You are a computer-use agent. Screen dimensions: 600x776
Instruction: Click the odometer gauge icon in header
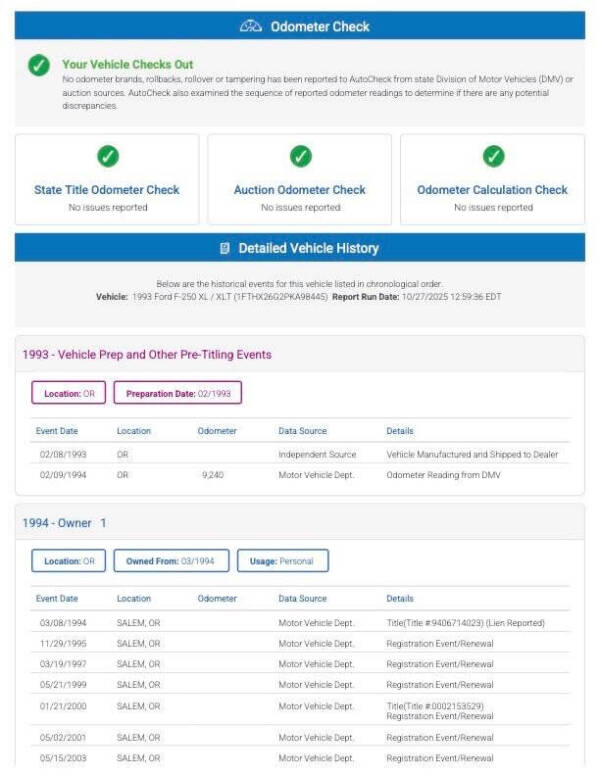coord(251,27)
